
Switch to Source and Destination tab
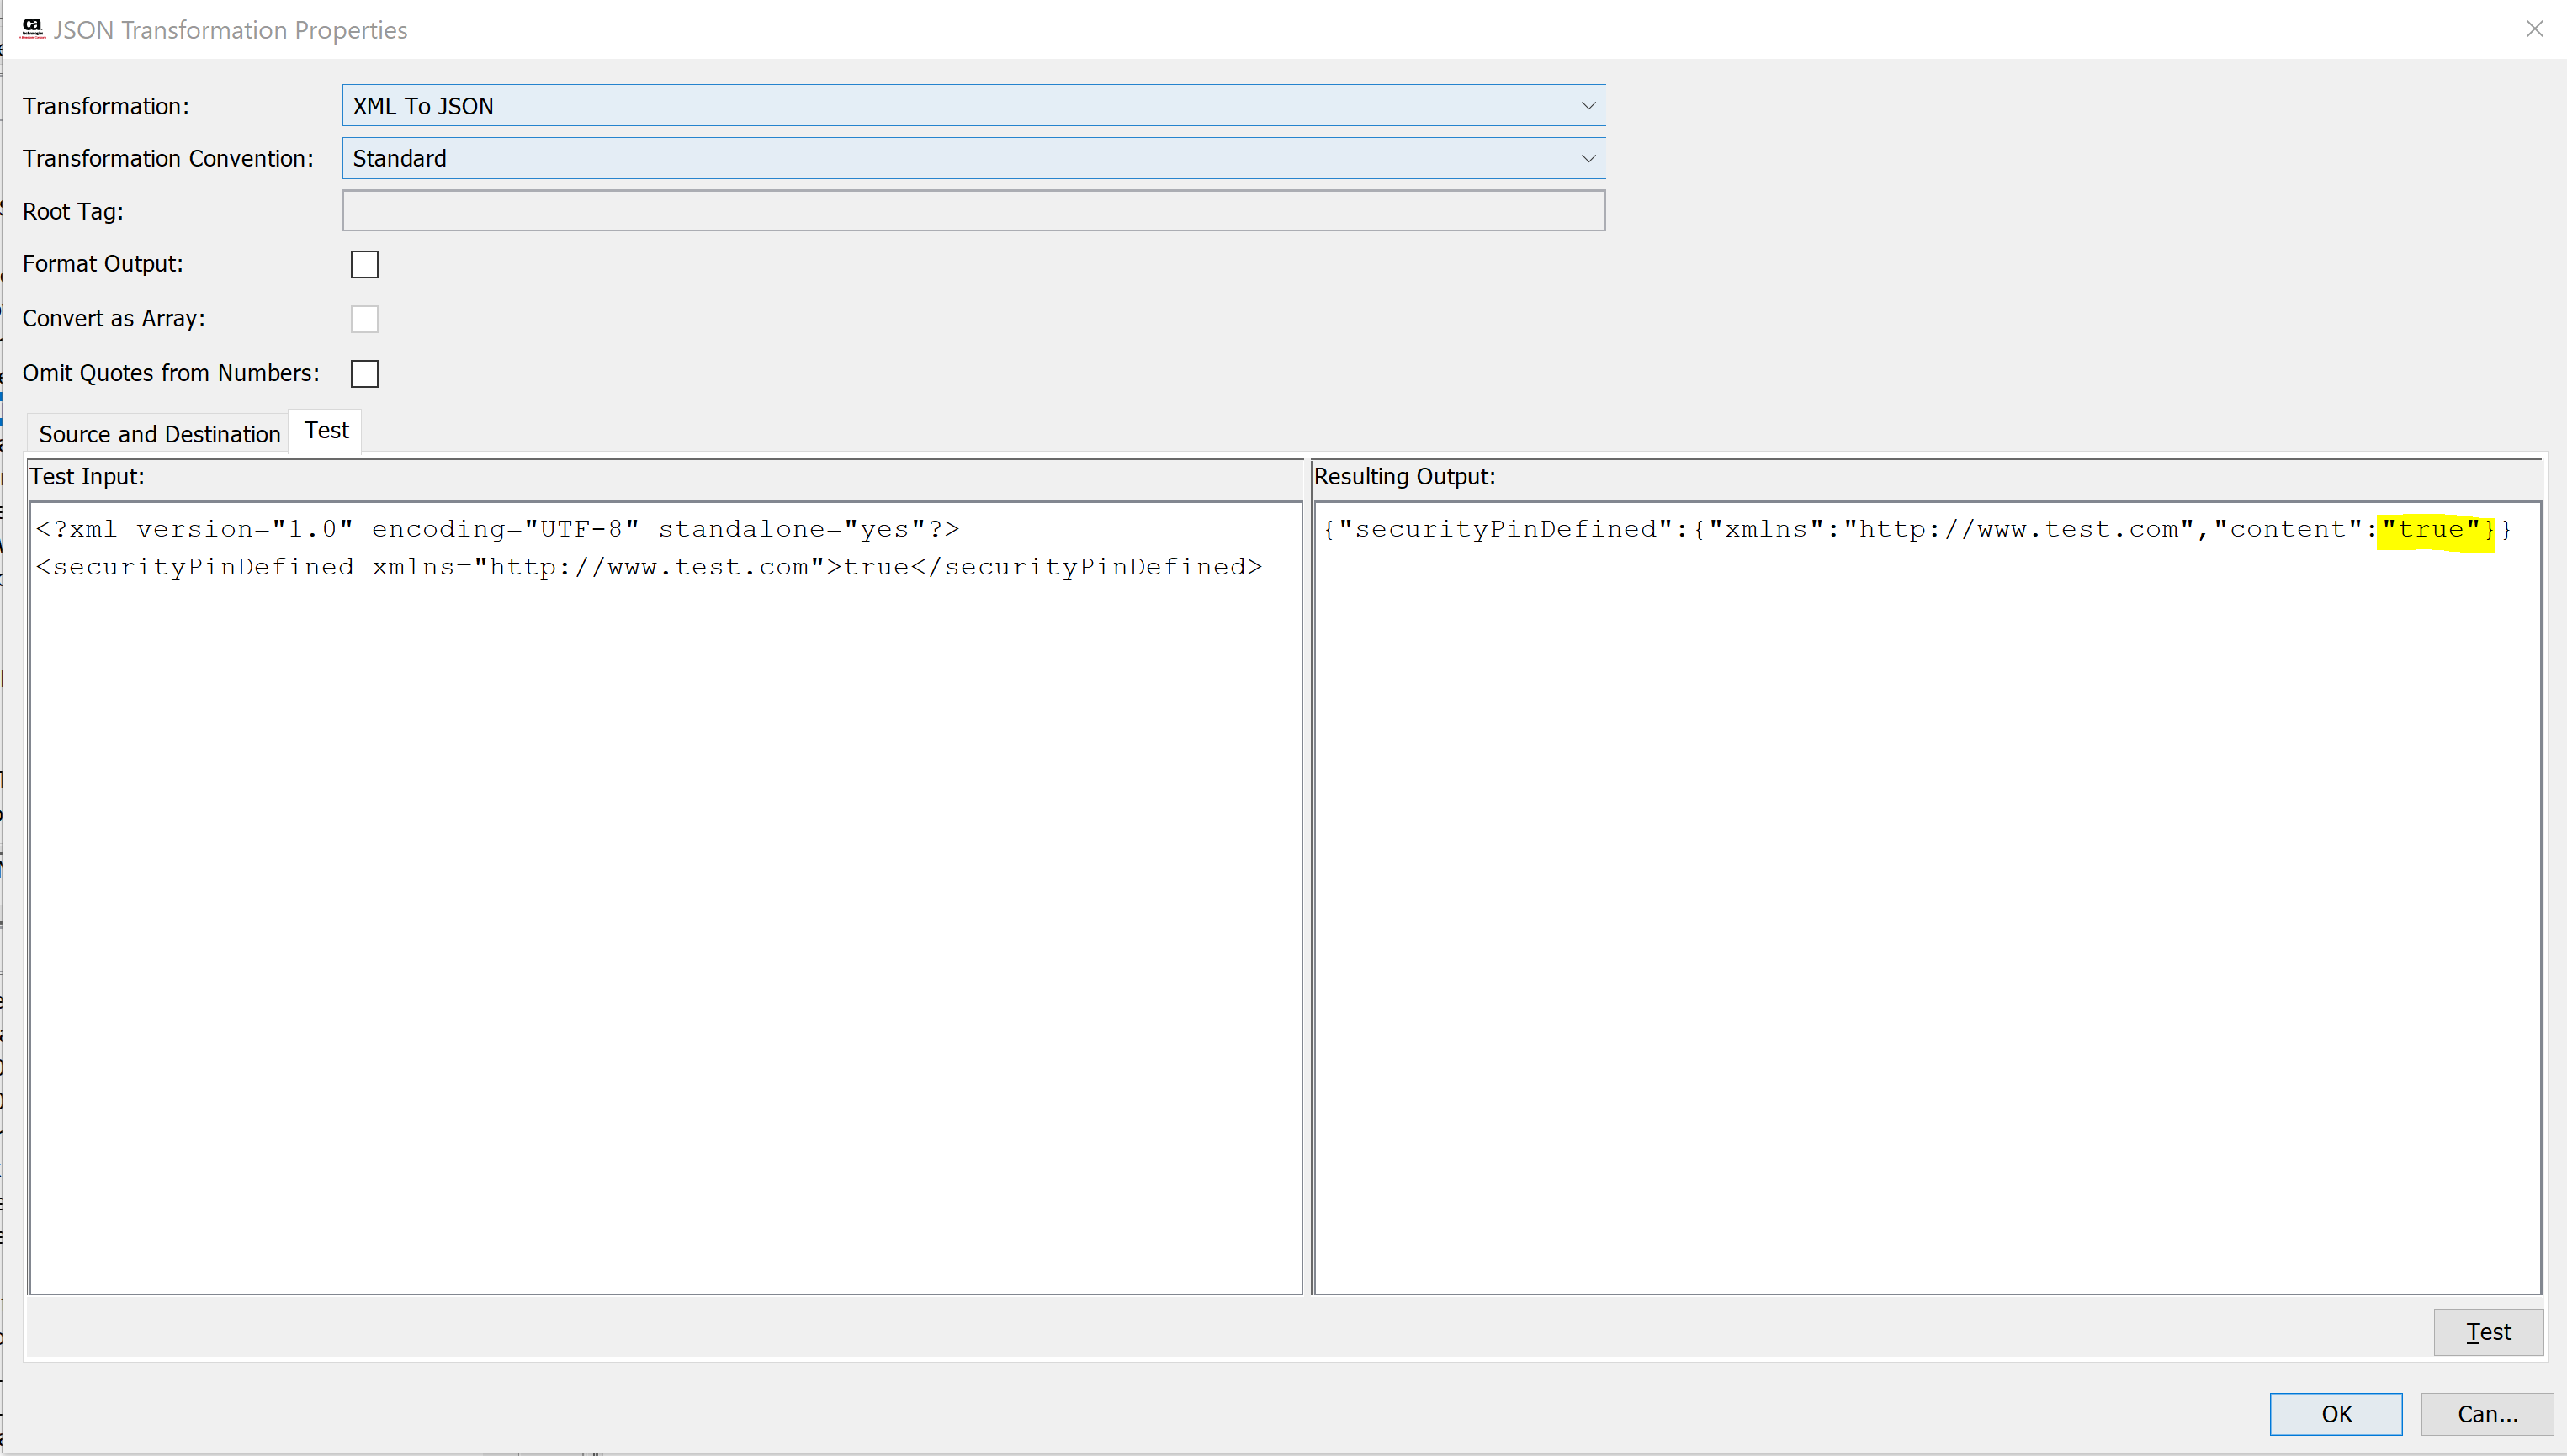[x=159, y=434]
